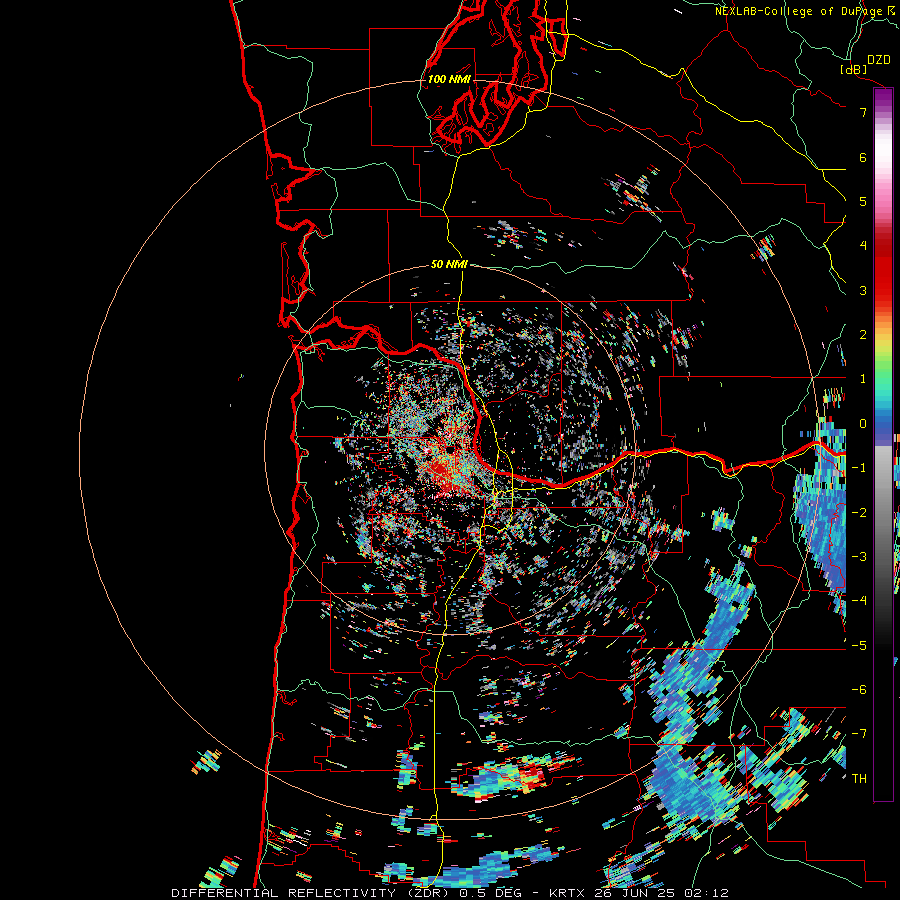Click the 26 JUN 25 date text

[635, 893]
